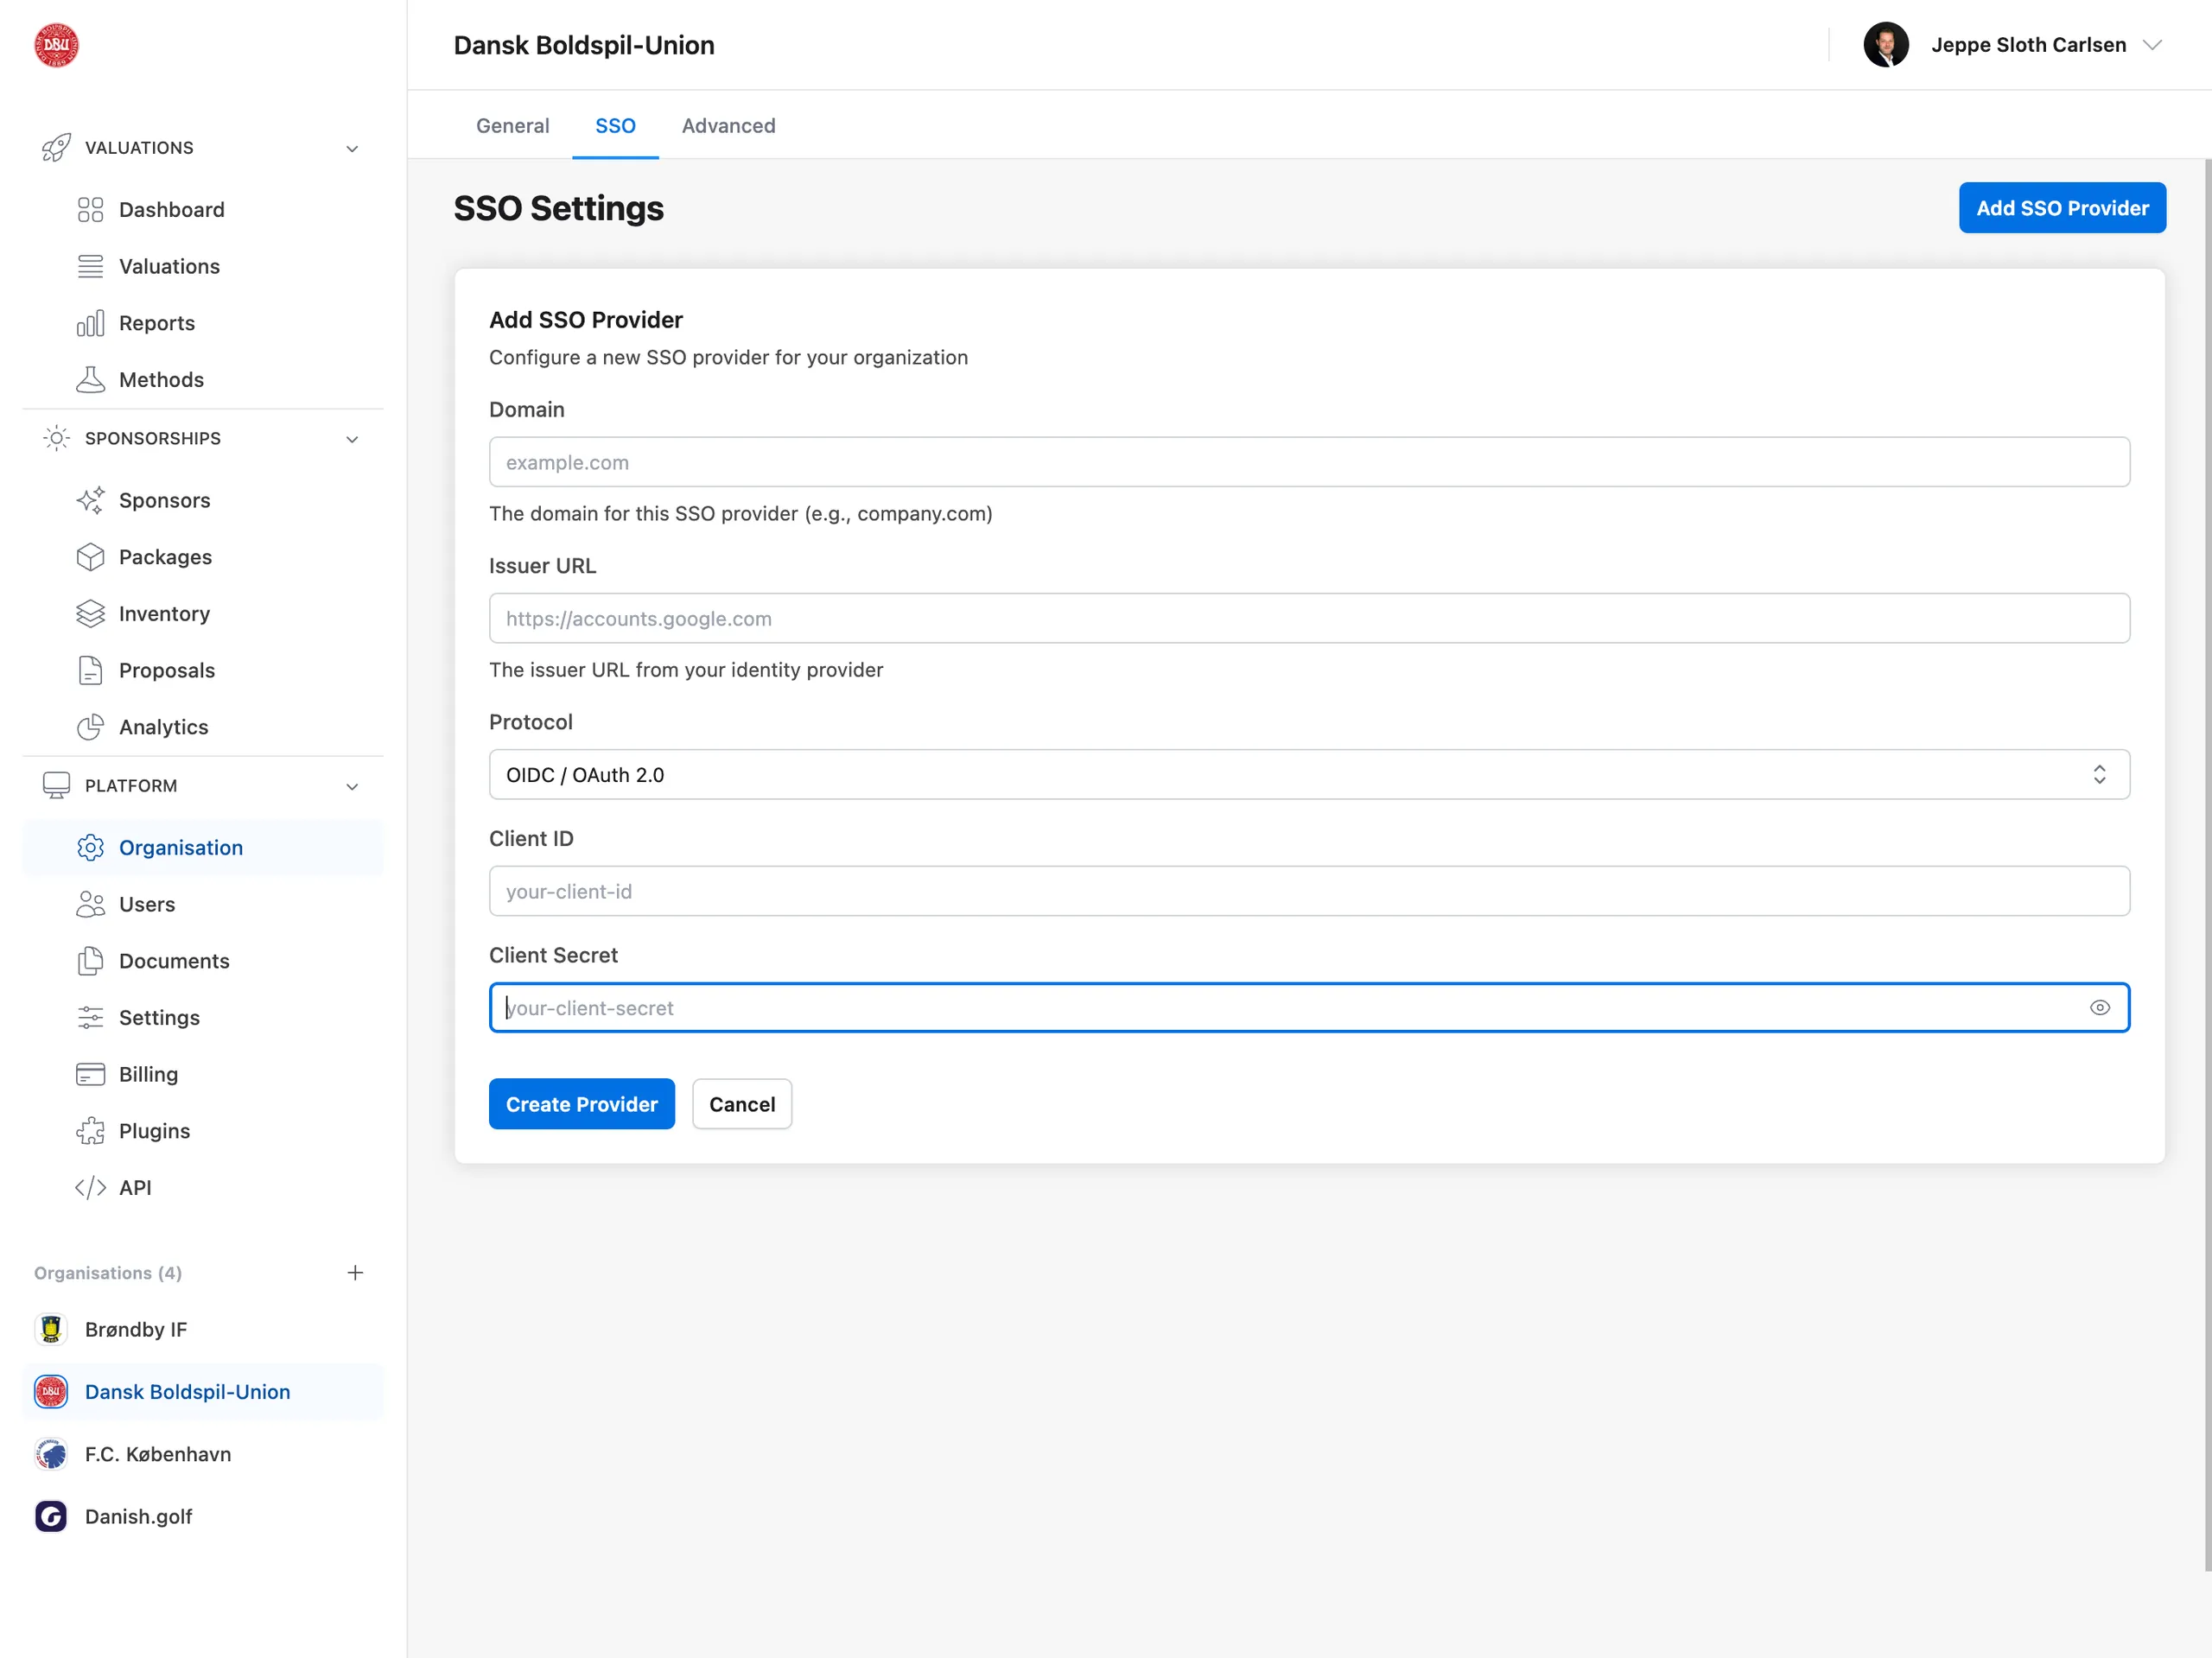Open API code brackets icon
This screenshot has width=2212, height=1658.
pyautogui.click(x=90, y=1188)
